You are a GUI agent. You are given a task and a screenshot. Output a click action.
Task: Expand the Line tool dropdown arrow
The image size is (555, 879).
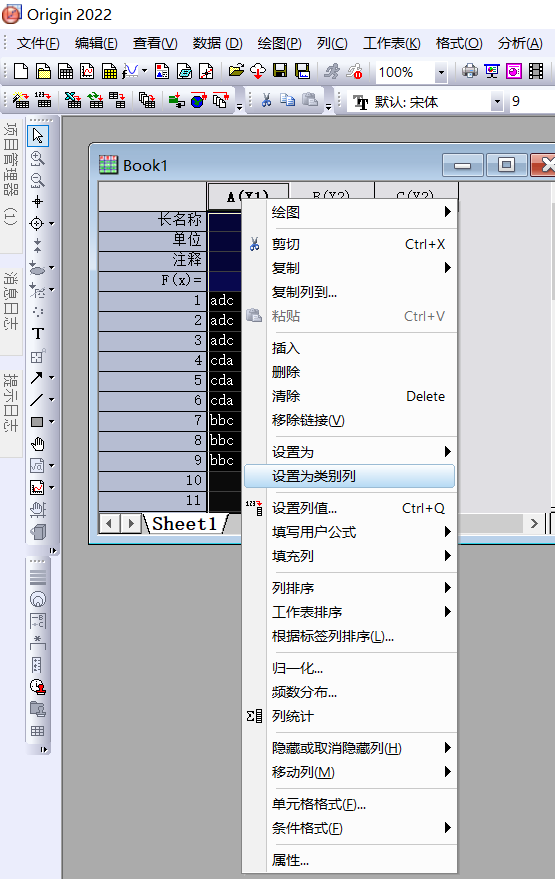click(52, 400)
